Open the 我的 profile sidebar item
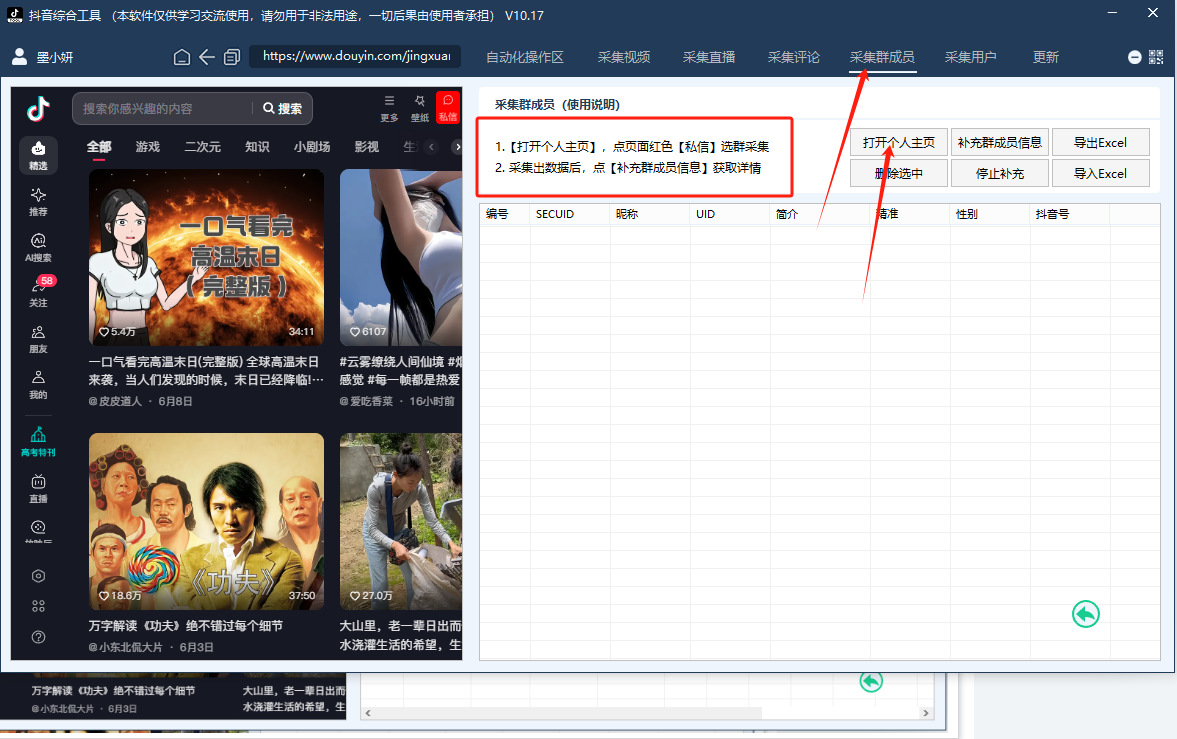Image resolution: width=1177 pixels, height=739 pixels. tap(38, 385)
